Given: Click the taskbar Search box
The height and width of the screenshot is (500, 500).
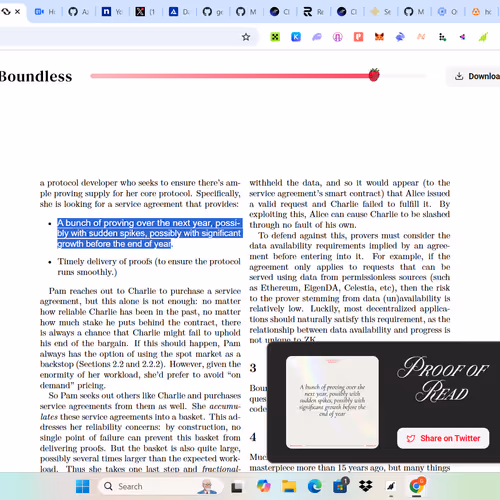Looking at the screenshot, I should [x=160, y=486].
